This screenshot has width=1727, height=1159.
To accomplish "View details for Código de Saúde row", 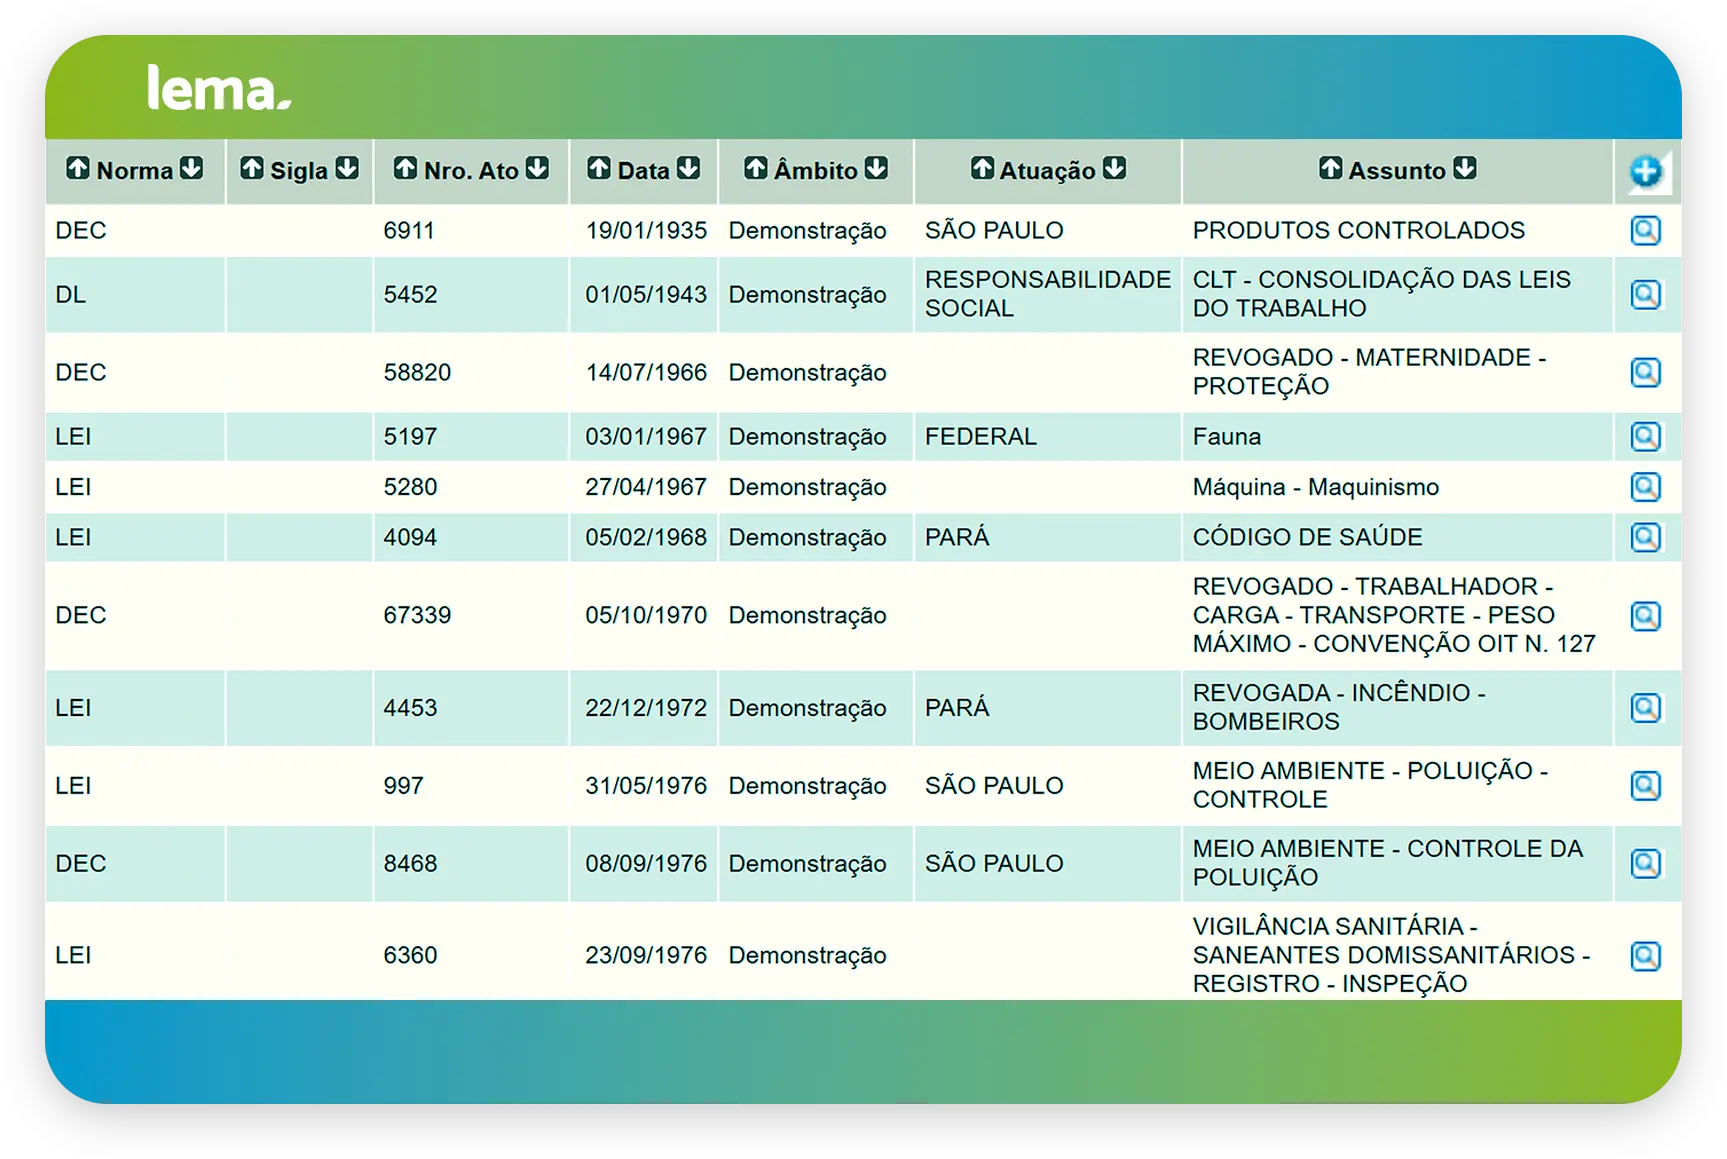I will tap(1645, 538).
